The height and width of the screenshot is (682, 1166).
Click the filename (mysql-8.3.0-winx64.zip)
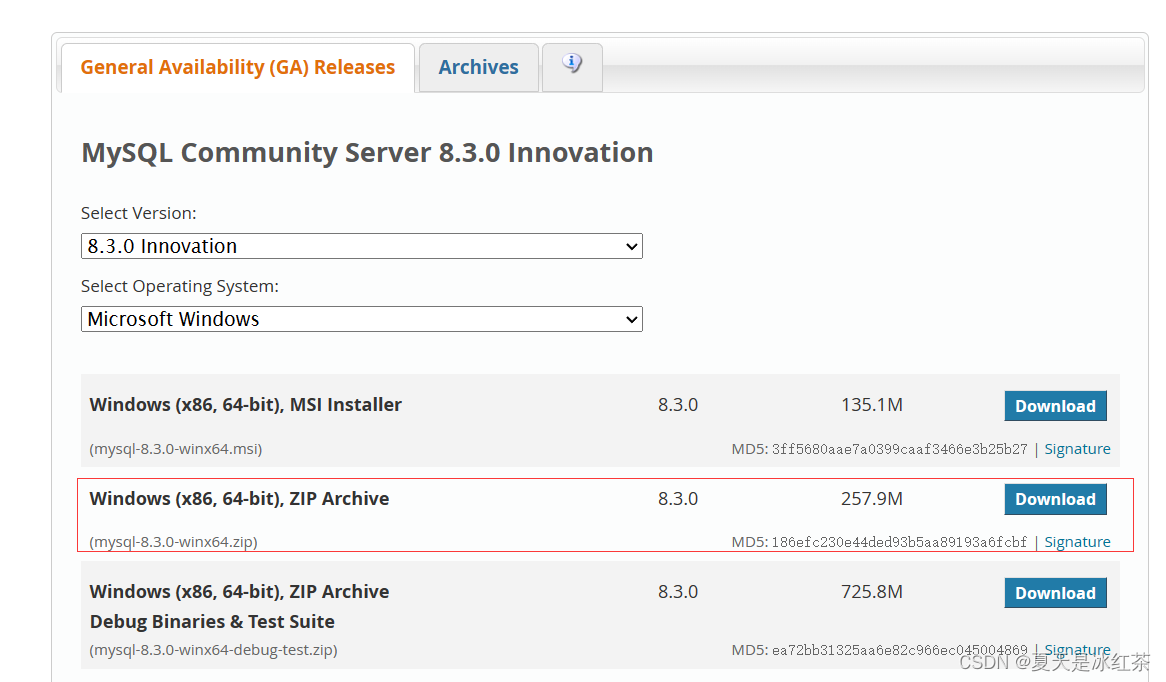(x=173, y=542)
